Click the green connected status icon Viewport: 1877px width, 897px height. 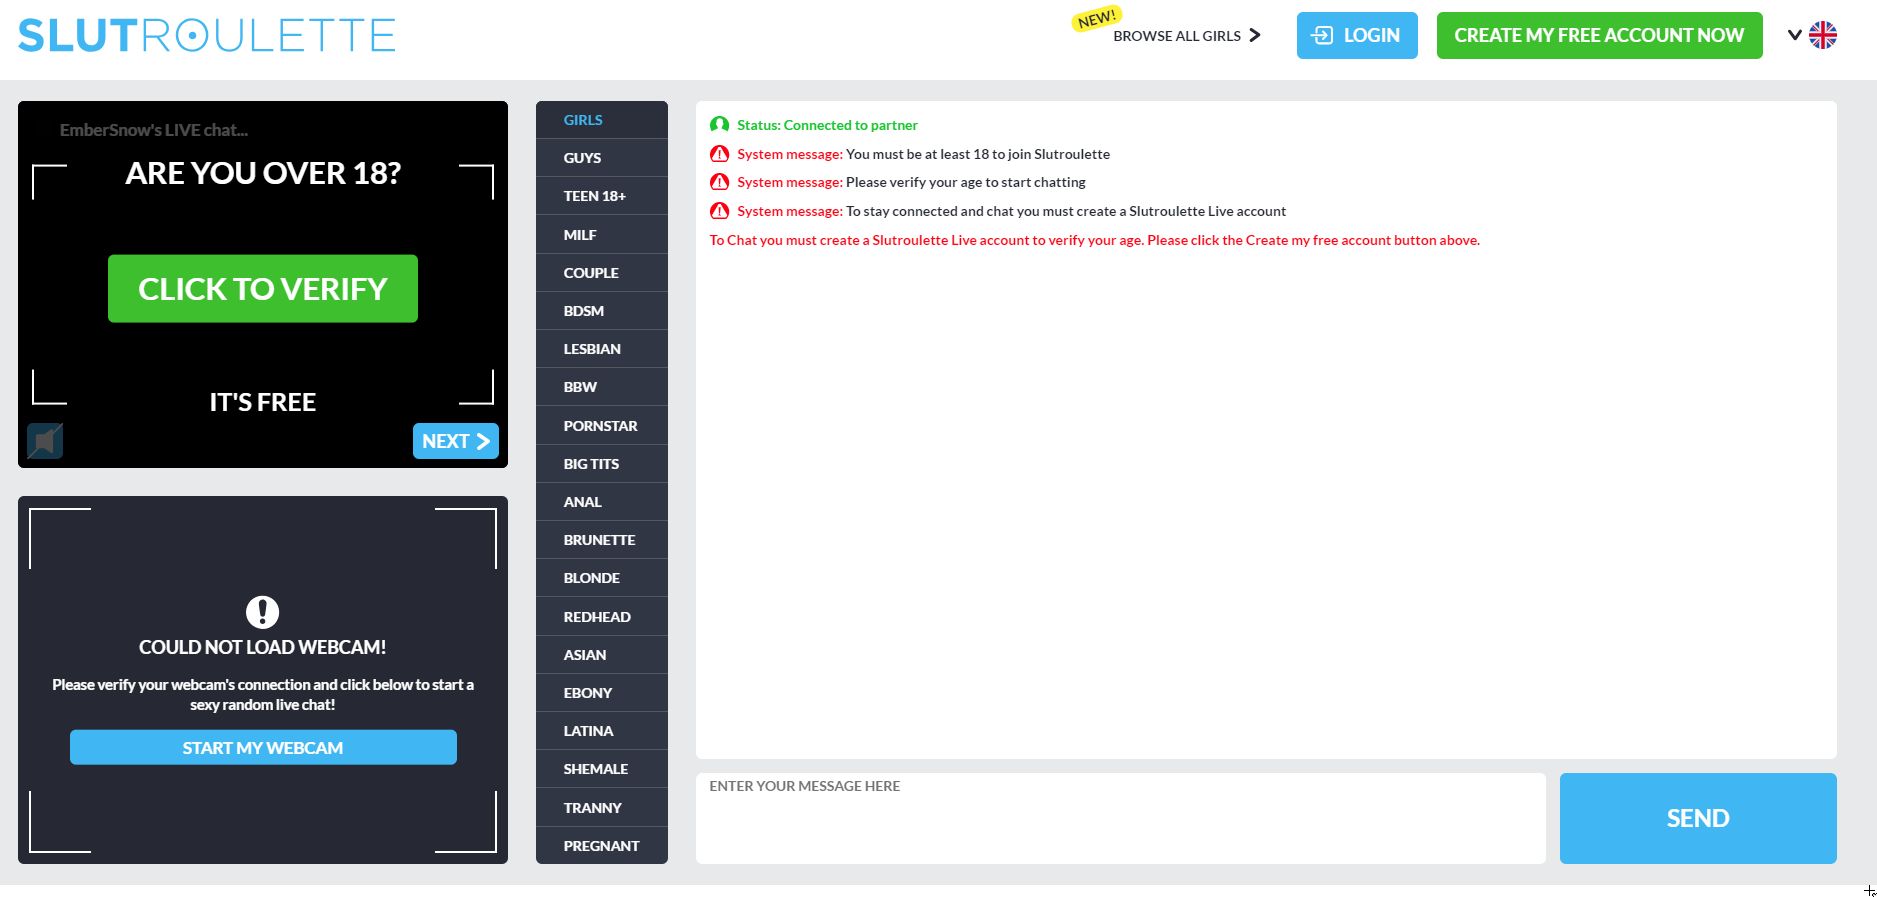coord(719,125)
